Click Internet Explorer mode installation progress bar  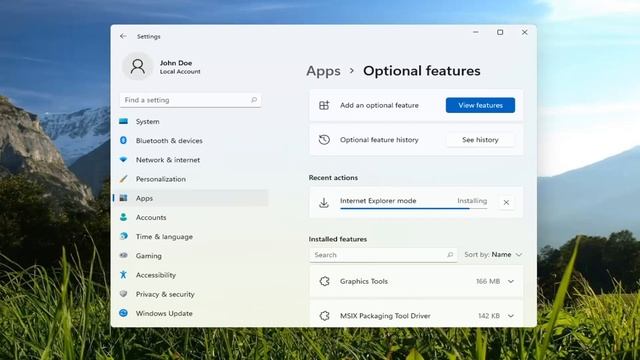click(x=413, y=209)
